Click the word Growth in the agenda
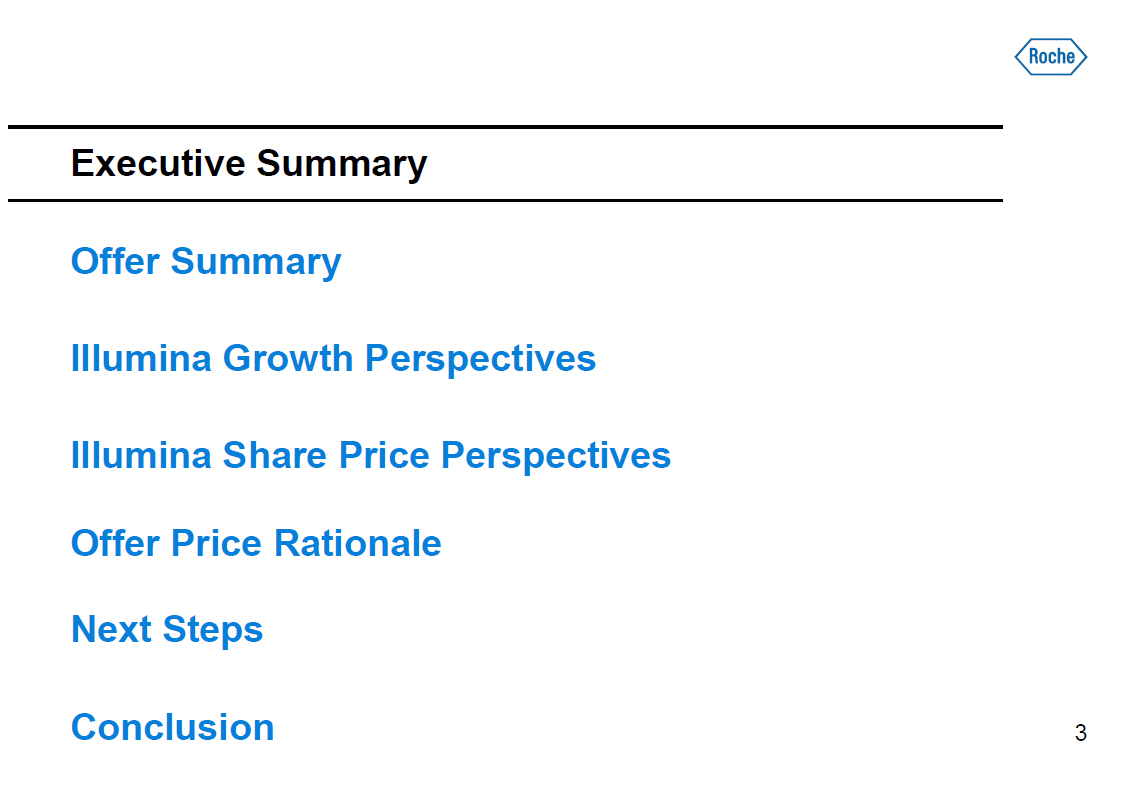The image size is (1143, 793). click(x=288, y=358)
